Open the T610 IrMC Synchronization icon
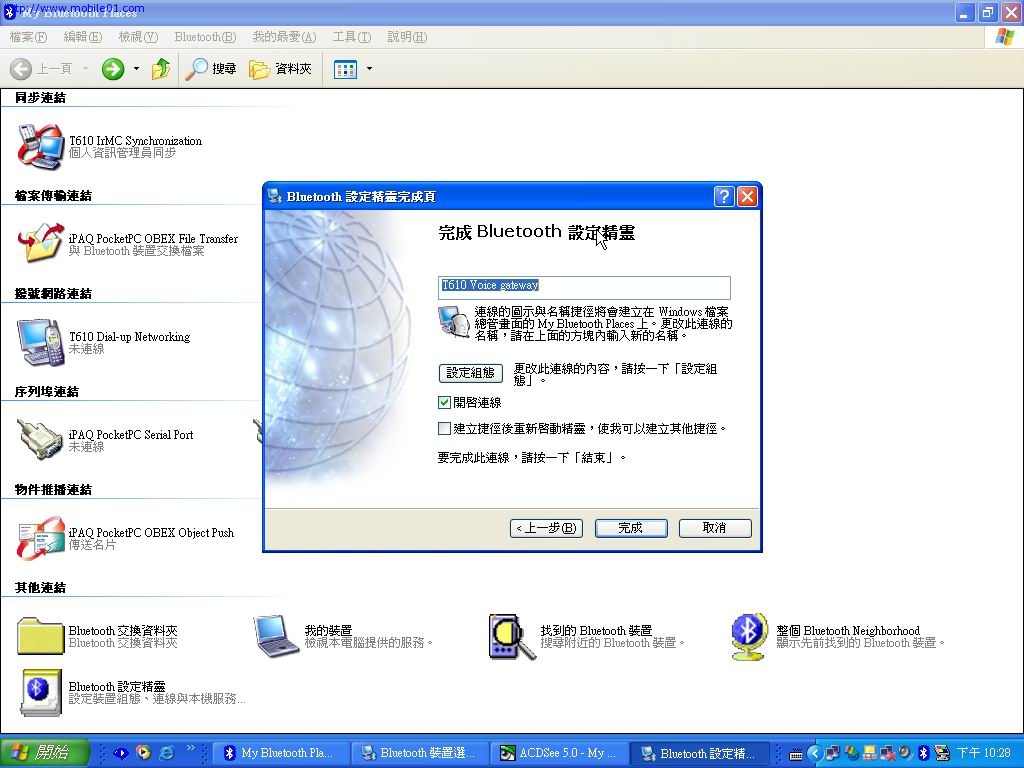This screenshot has height=768, width=1024. tap(40, 146)
